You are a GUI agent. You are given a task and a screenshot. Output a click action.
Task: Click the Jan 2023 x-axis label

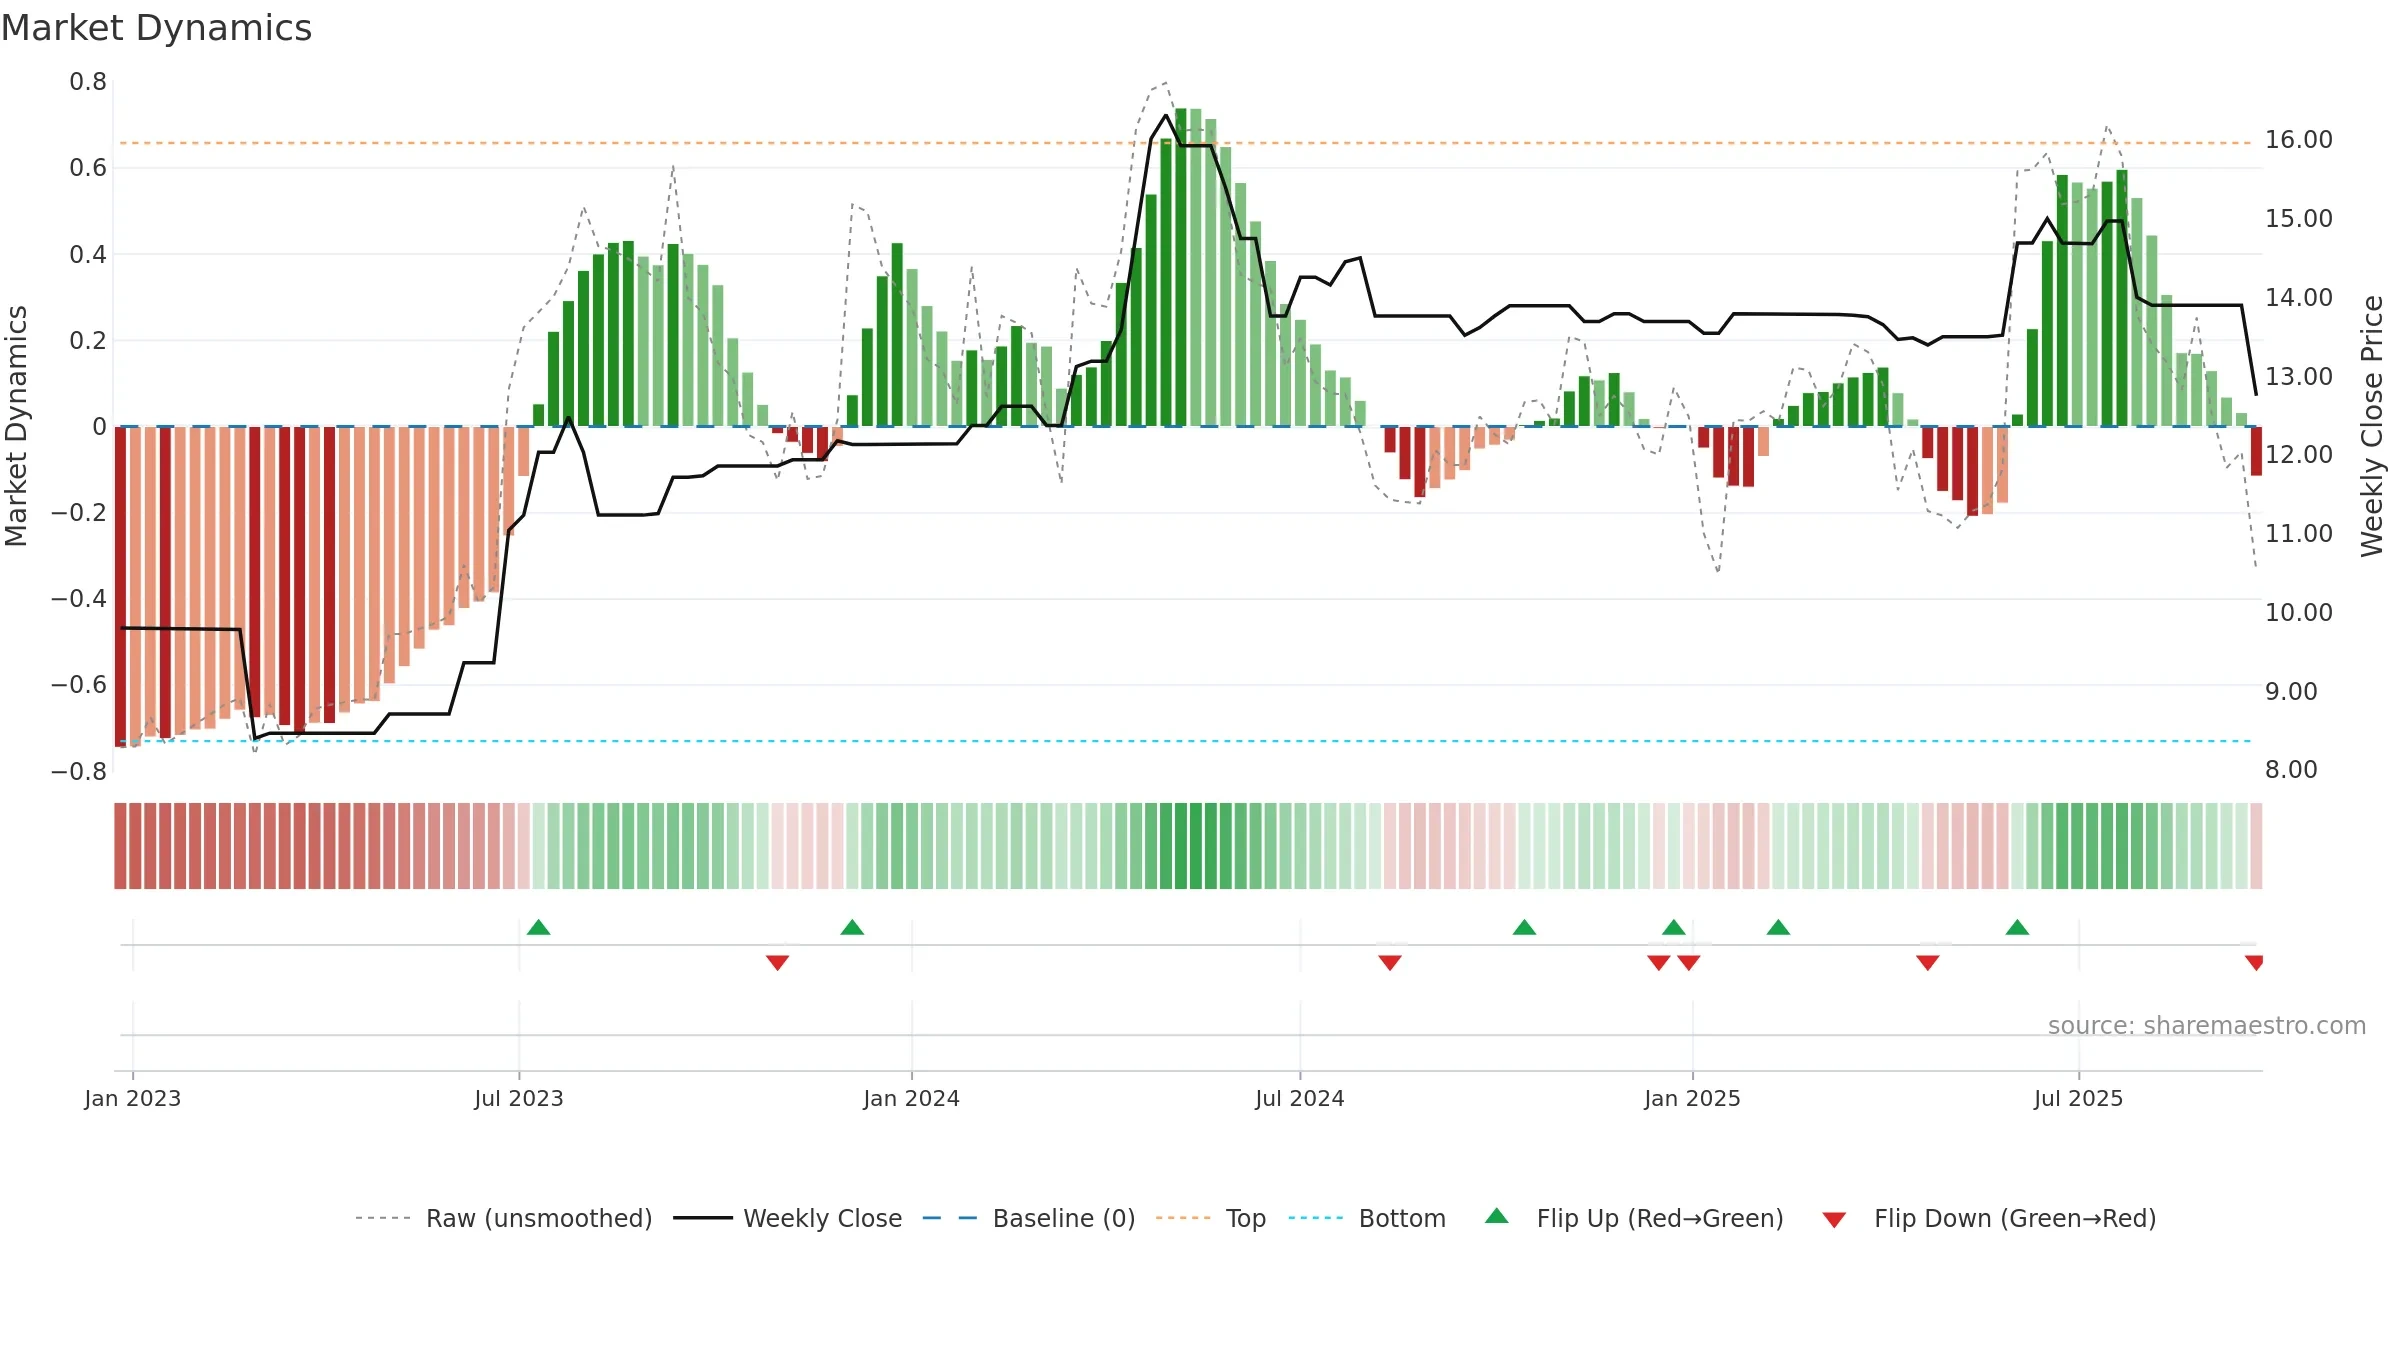pos(133,1098)
